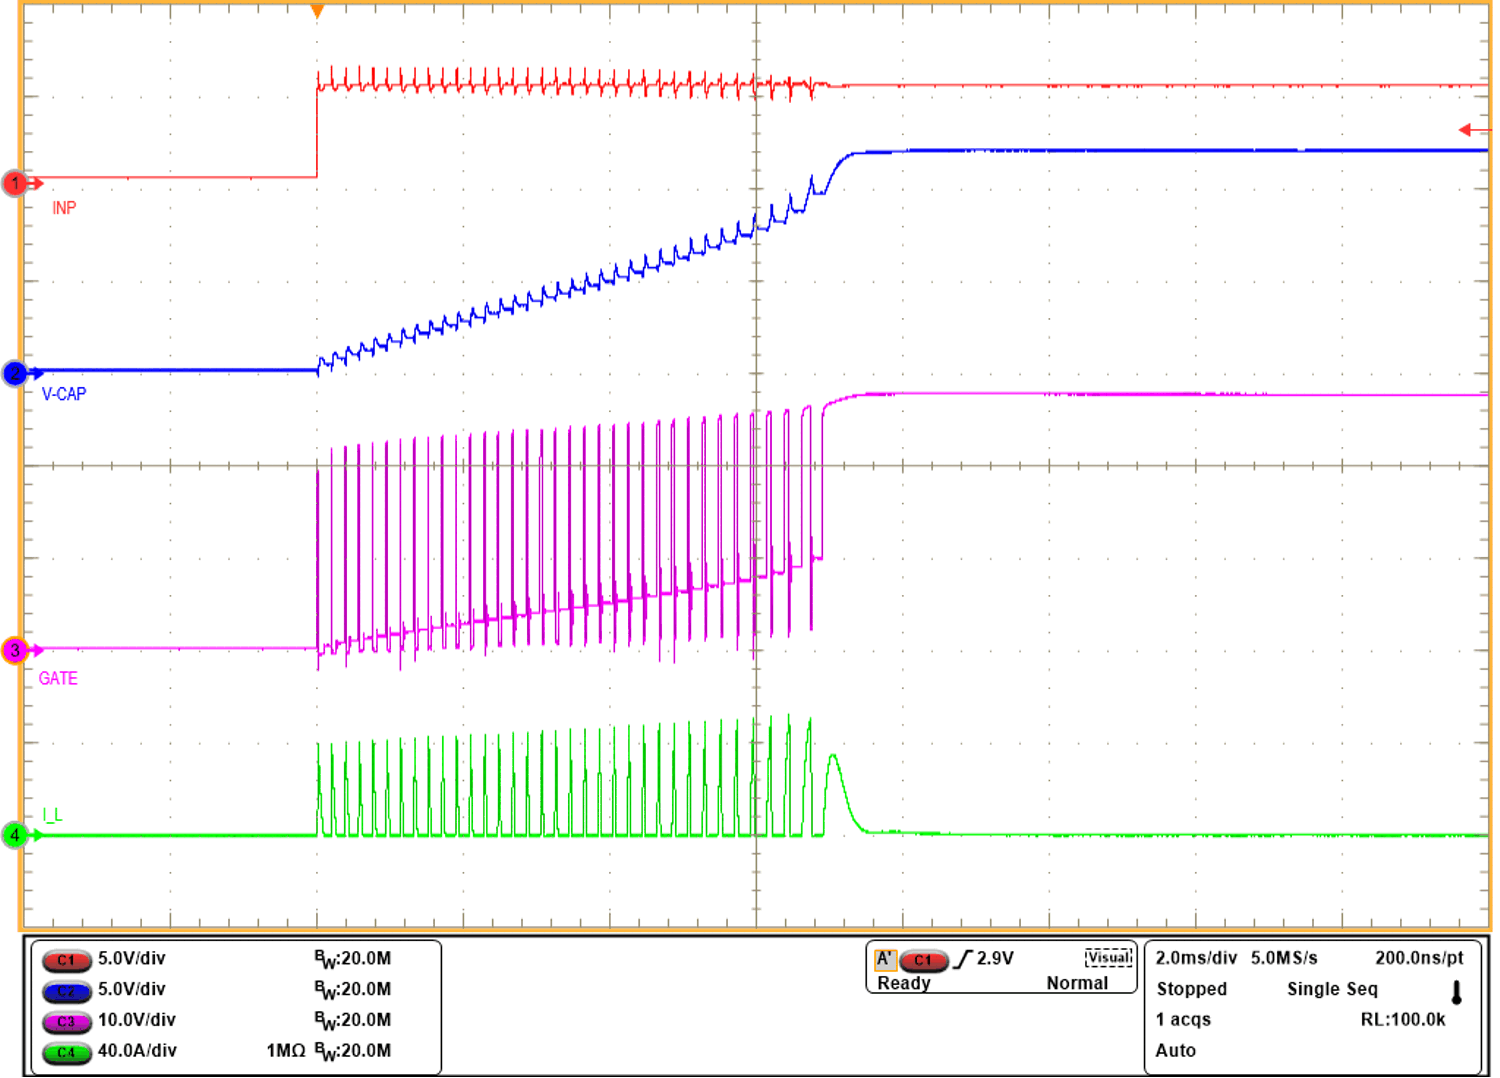The width and height of the screenshot is (1500, 1078).
Task: Open the magenta C3 channel badge
Action: [x=66, y=1022]
